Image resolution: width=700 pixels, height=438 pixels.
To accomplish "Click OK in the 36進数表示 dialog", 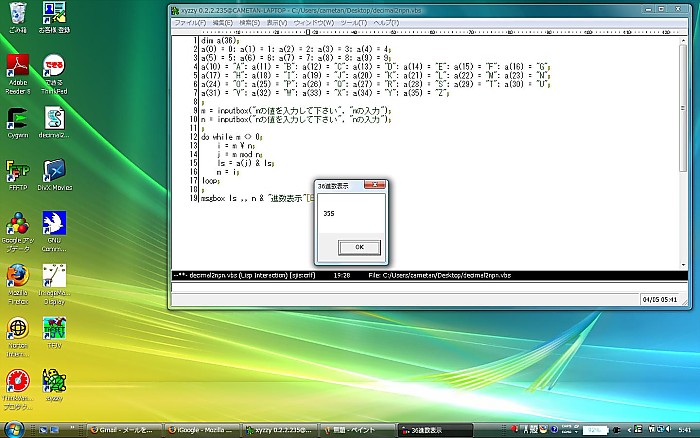I will [x=359, y=247].
